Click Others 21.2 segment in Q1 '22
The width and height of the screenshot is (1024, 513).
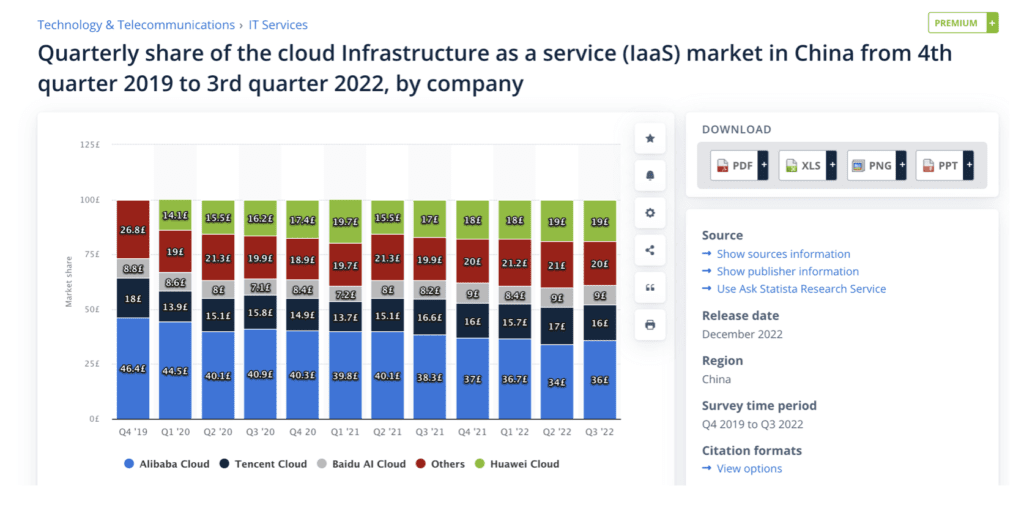(x=515, y=263)
